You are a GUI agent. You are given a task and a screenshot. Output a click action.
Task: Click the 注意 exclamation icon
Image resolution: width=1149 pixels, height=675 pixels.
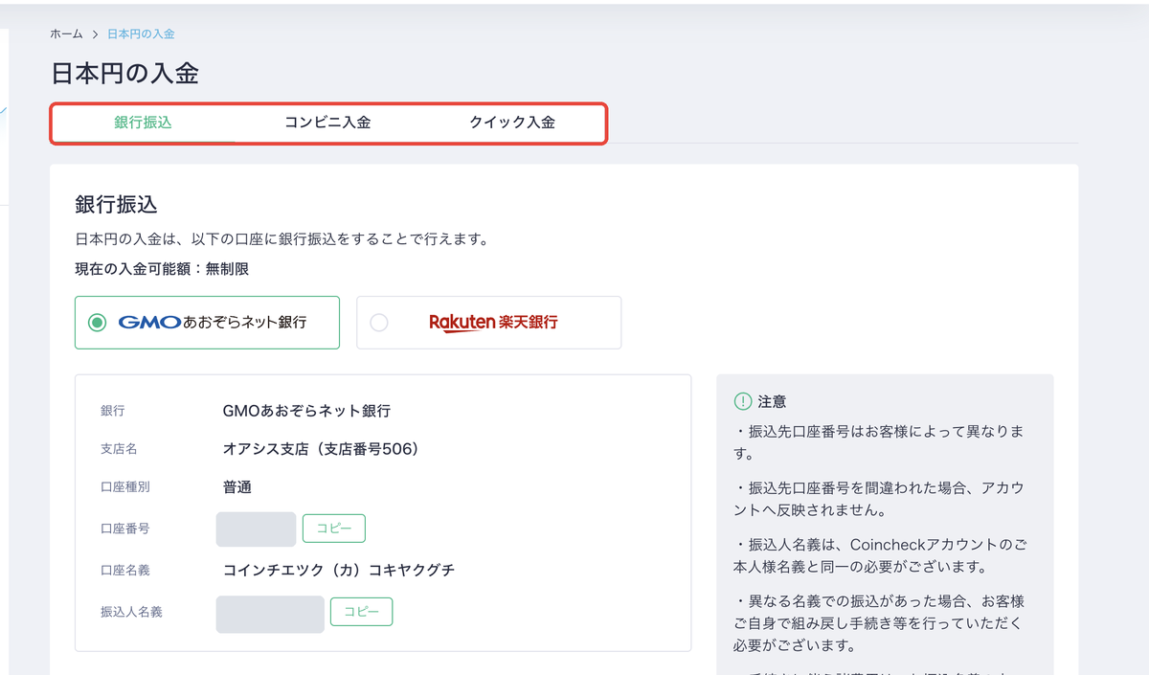742,401
